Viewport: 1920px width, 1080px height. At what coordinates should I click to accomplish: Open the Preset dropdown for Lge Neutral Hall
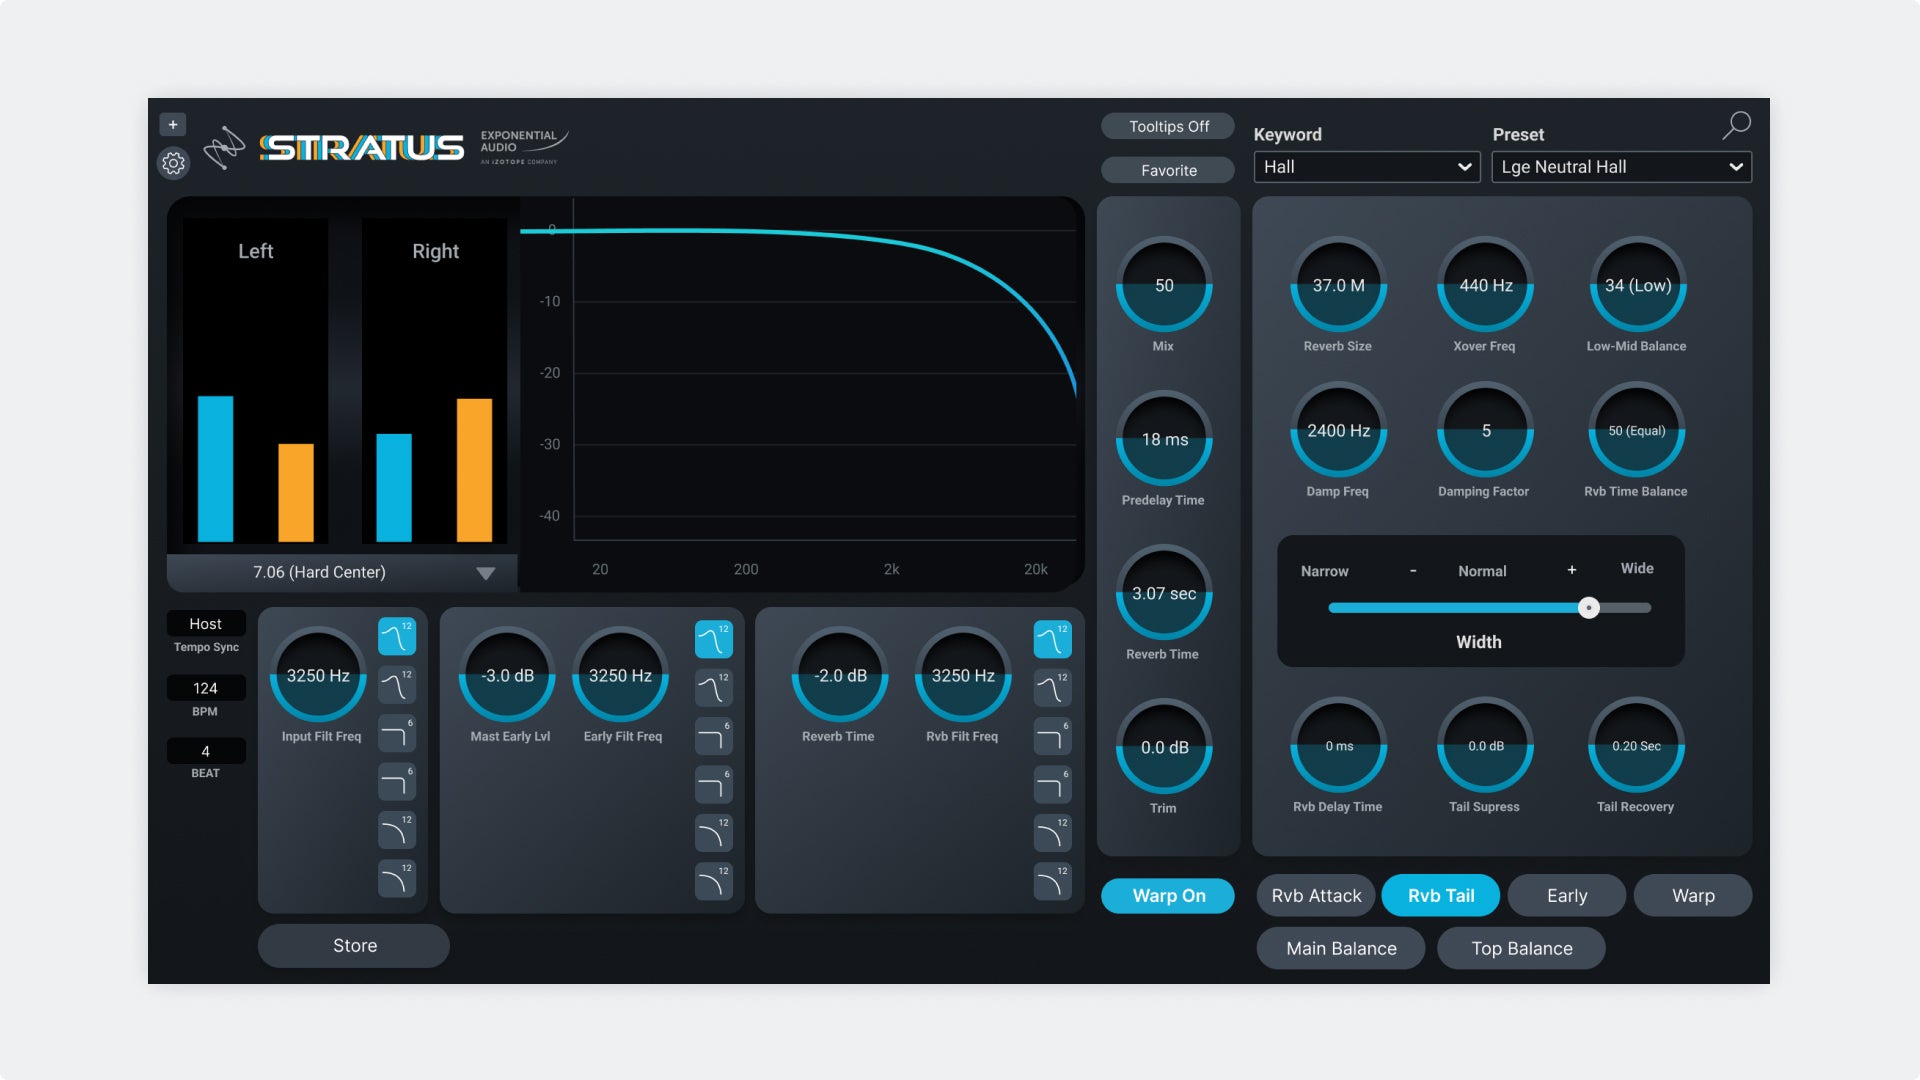[x=1620, y=167]
